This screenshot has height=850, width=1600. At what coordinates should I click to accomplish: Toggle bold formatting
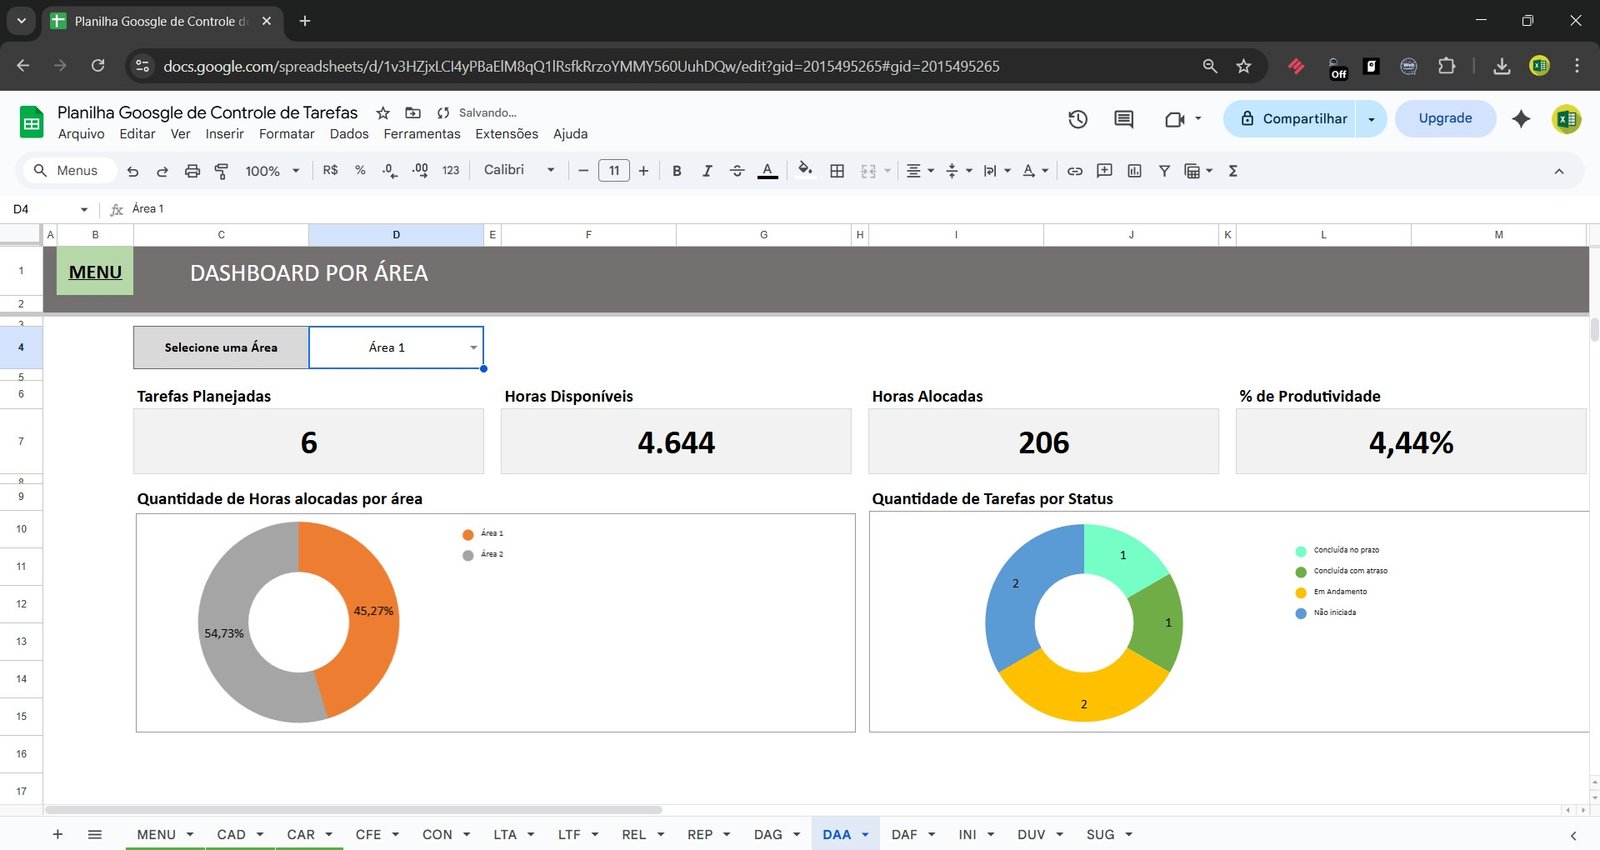tap(677, 171)
